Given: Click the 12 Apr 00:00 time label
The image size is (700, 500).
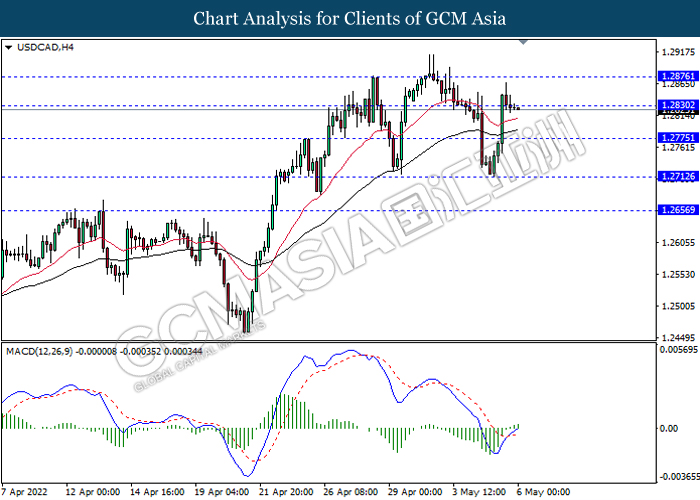Looking at the screenshot, I should coord(93,492).
